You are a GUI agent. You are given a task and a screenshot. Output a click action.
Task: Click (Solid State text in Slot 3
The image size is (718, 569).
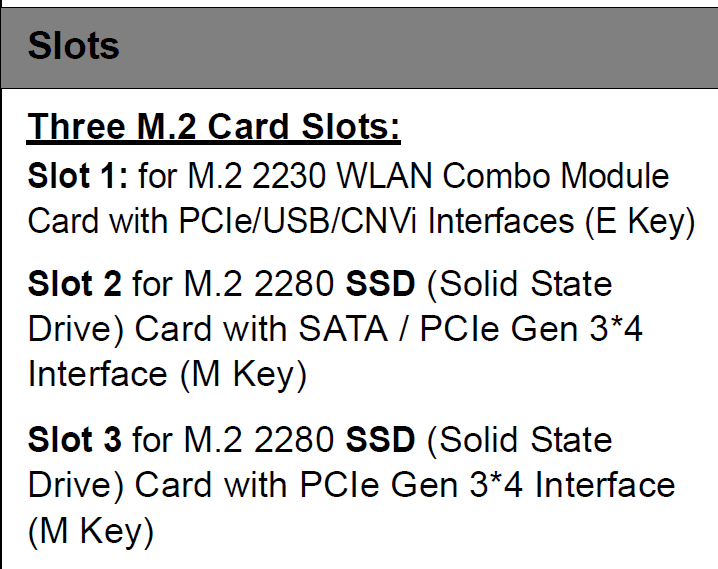[x=519, y=440]
